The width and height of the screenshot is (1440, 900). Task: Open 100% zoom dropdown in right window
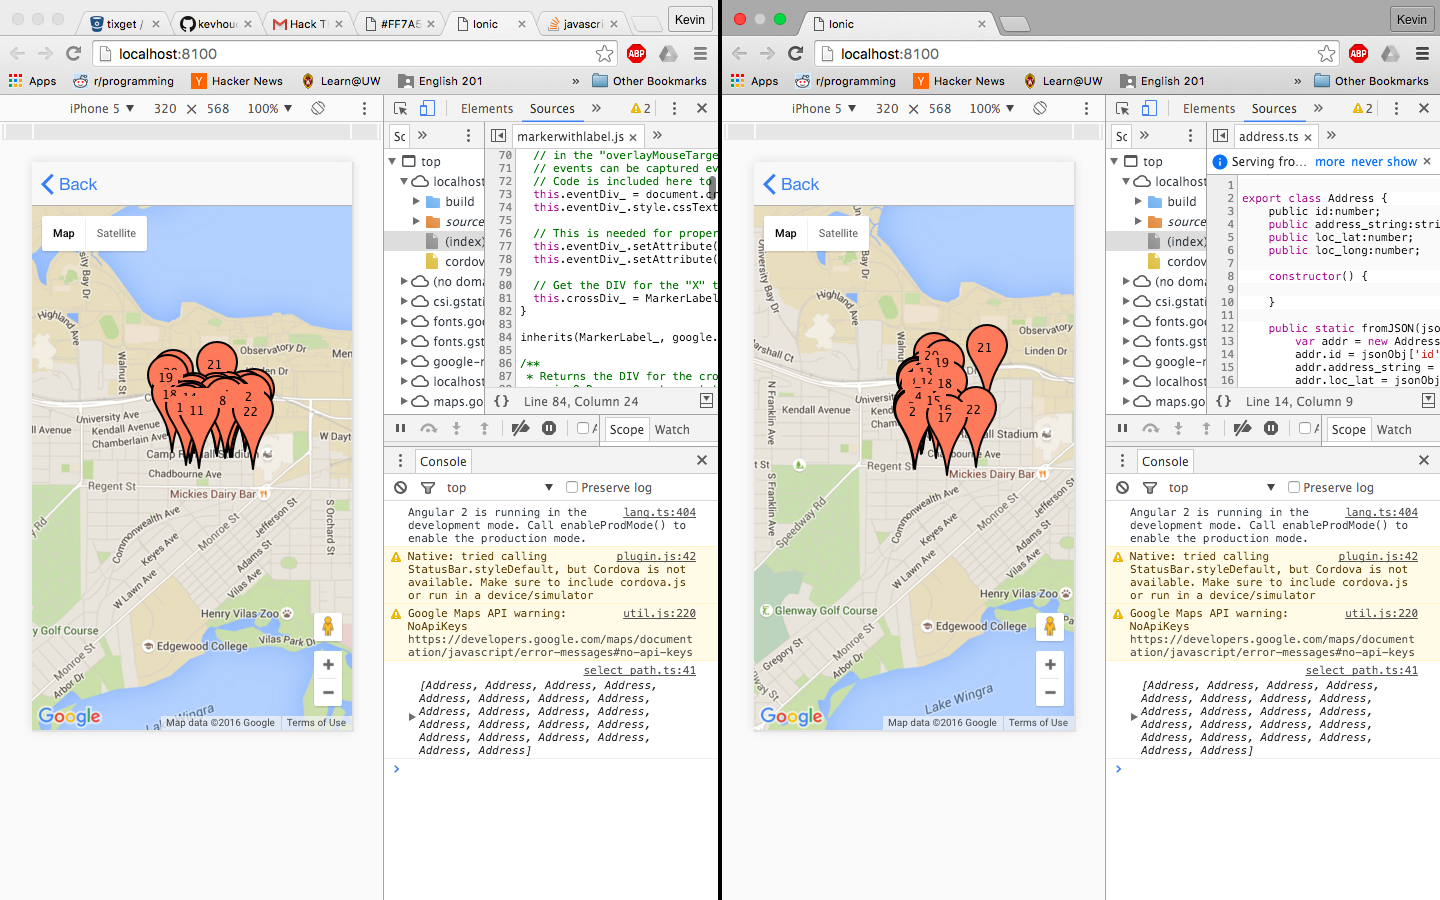tap(991, 108)
